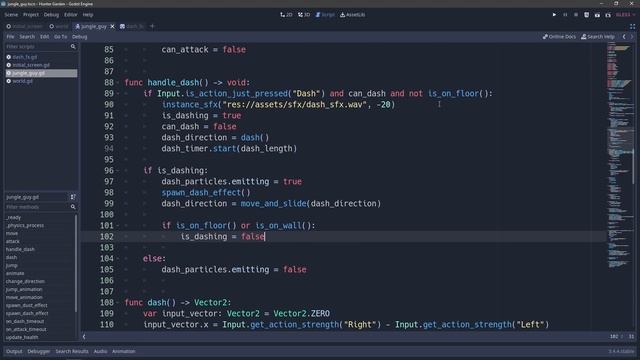Open the Editor menu
640x360 pixels.
pos(70,15)
